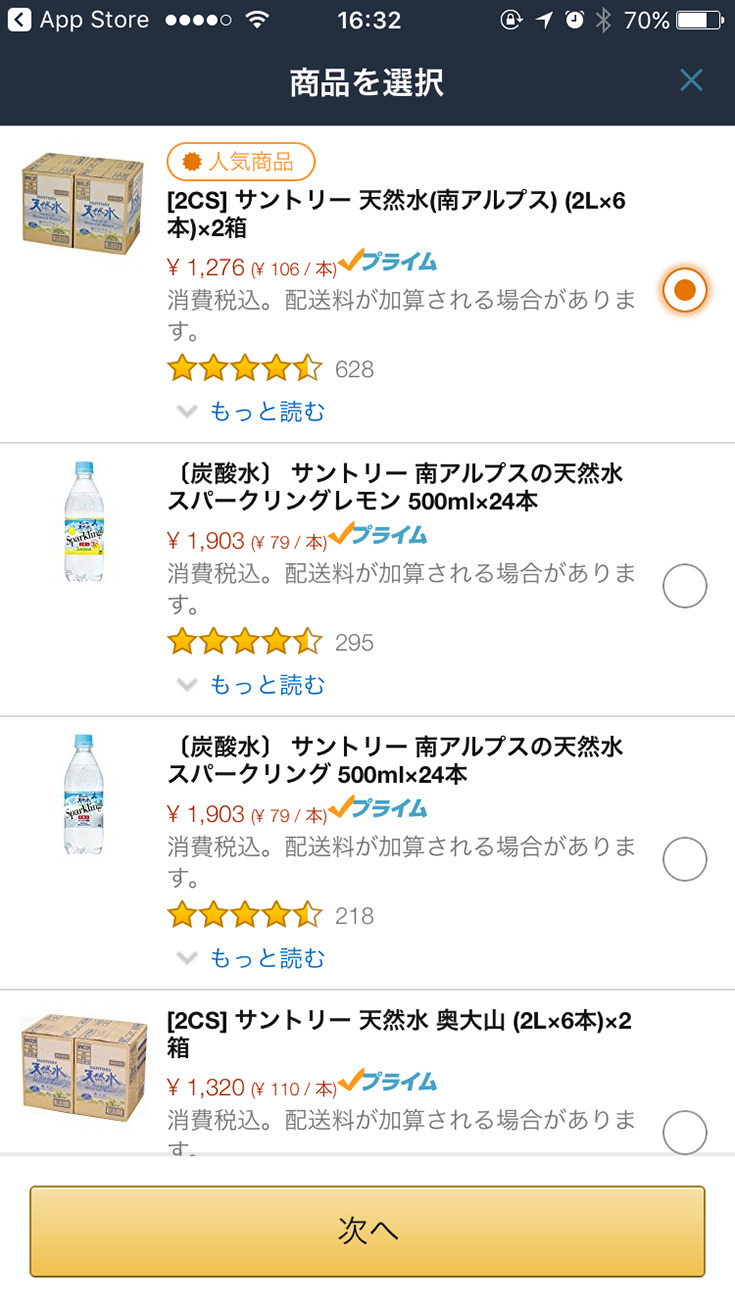Image resolution: width=735 pixels, height=1307 pixels.
Task: Expand もっと読む under the 天然水(南アルプス) item
Action: [266, 411]
